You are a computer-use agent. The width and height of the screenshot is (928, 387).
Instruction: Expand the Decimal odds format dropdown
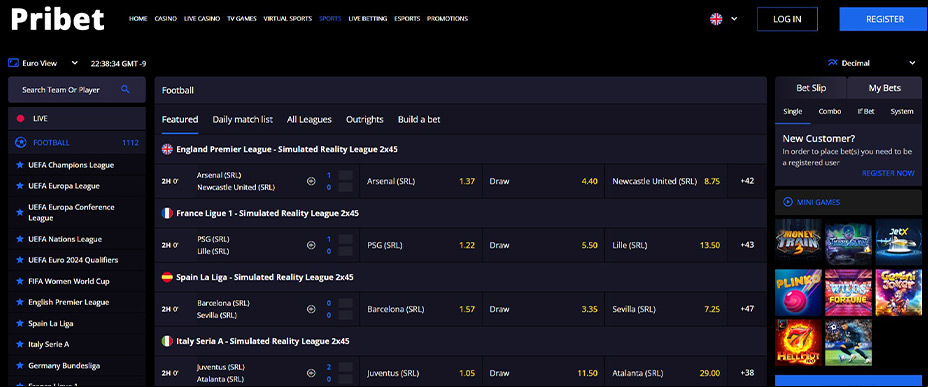click(x=871, y=63)
